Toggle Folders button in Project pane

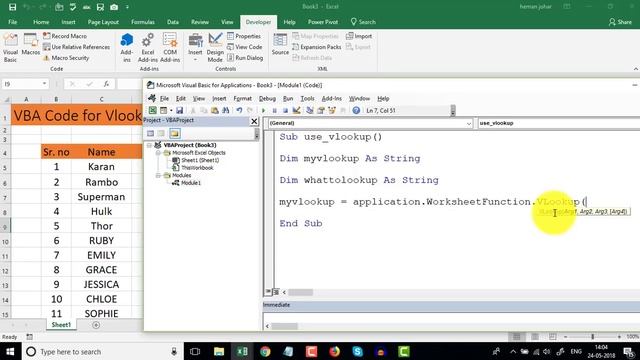175,133
